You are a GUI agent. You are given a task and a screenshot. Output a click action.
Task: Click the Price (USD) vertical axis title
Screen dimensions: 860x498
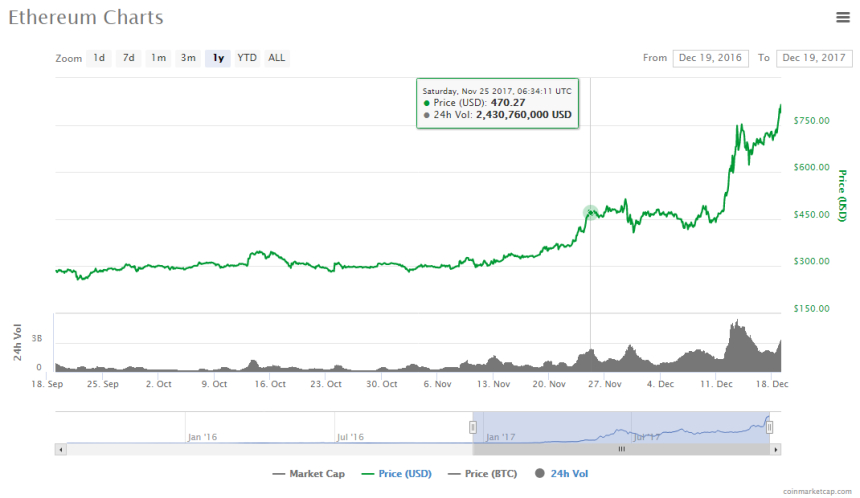coord(842,196)
